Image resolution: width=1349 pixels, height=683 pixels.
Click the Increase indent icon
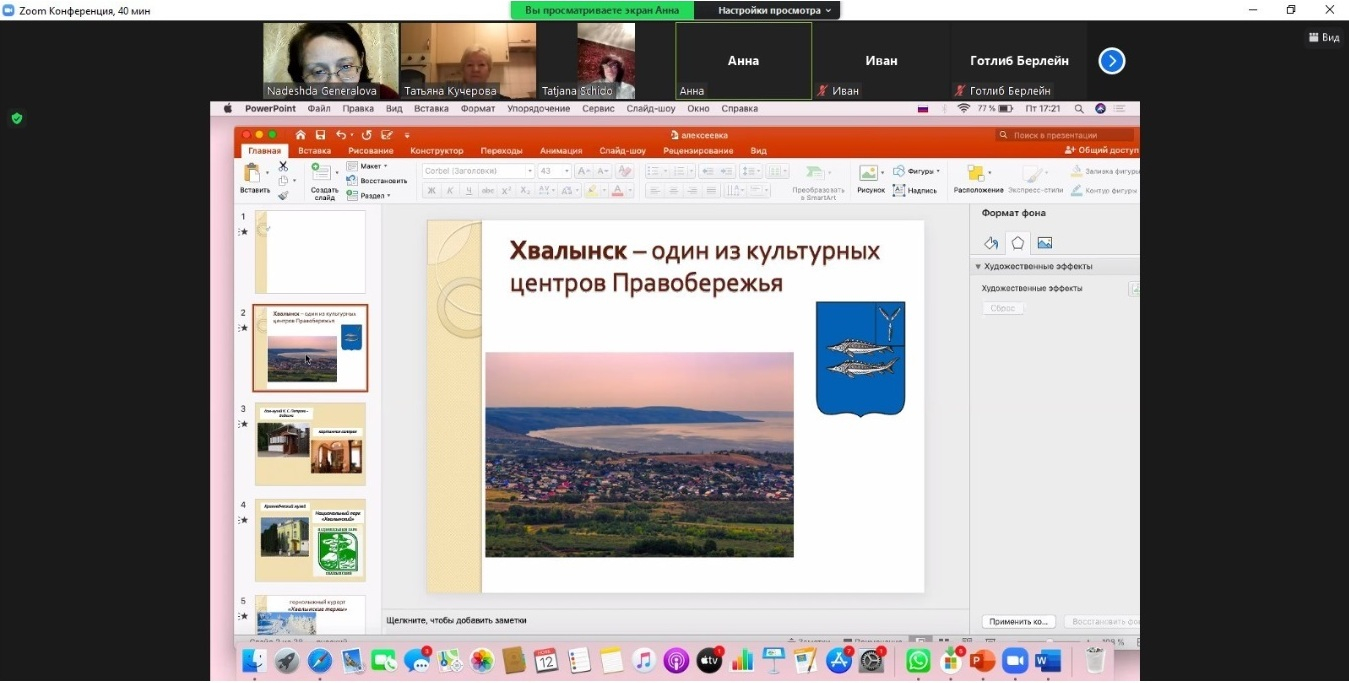coord(725,171)
